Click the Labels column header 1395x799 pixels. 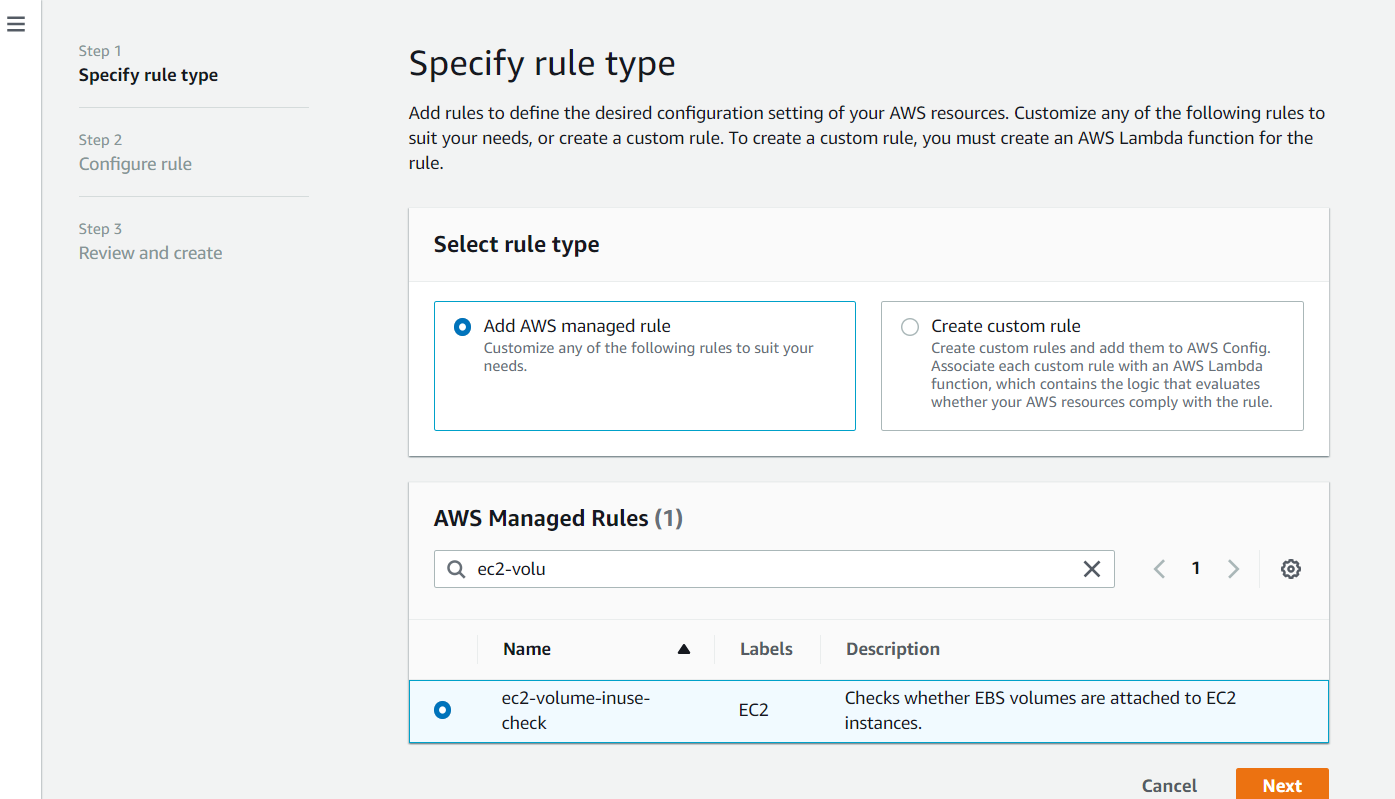pos(766,649)
